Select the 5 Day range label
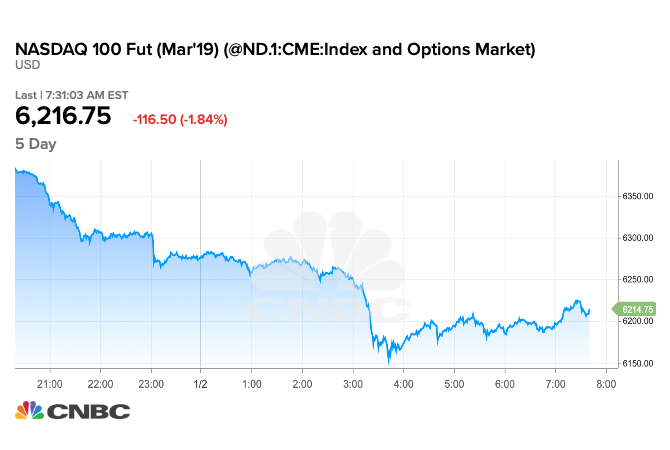The image size is (670, 450). [x=36, y=144]
